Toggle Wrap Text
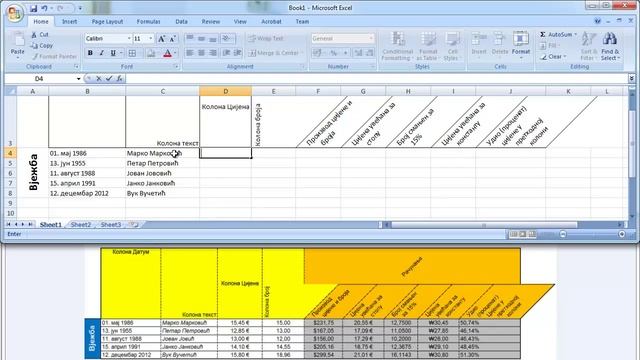 click(x=265, y=38)
